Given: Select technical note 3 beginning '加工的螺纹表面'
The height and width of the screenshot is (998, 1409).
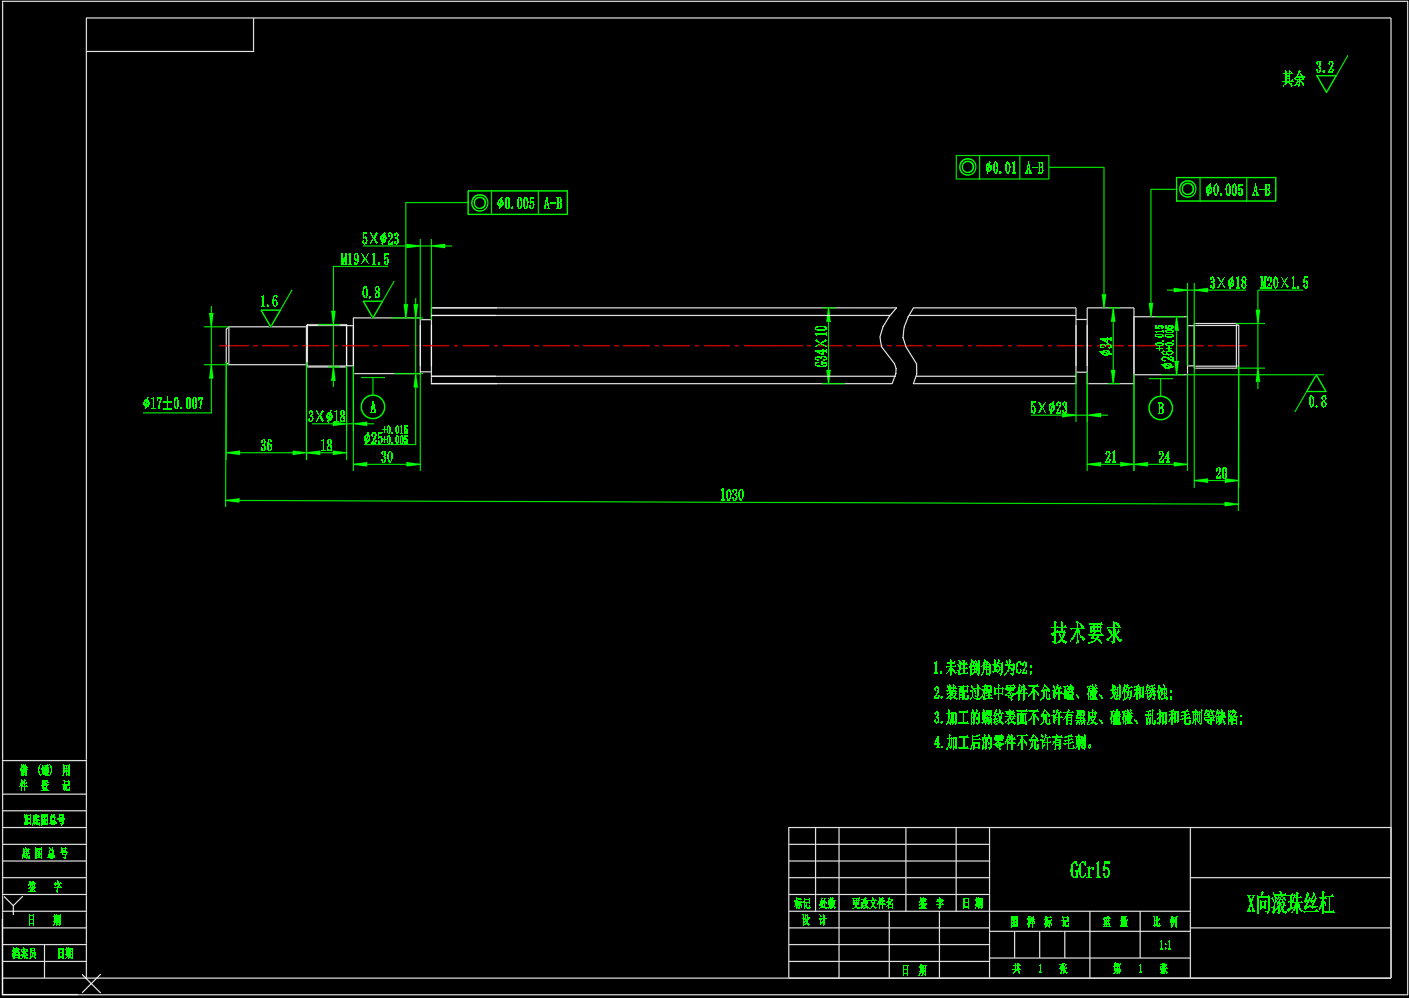Looking at the screenshot, I should (x=1088, y=718).
